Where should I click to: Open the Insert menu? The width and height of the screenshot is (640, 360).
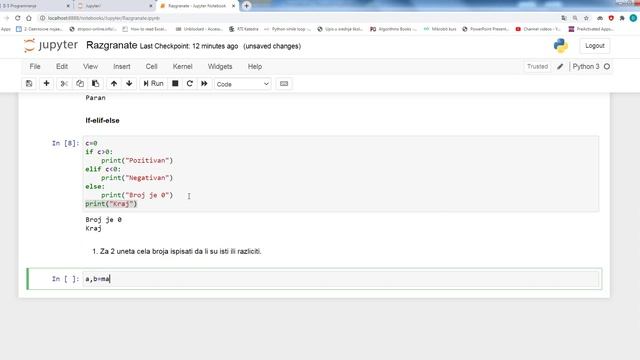tap(122, 67)
